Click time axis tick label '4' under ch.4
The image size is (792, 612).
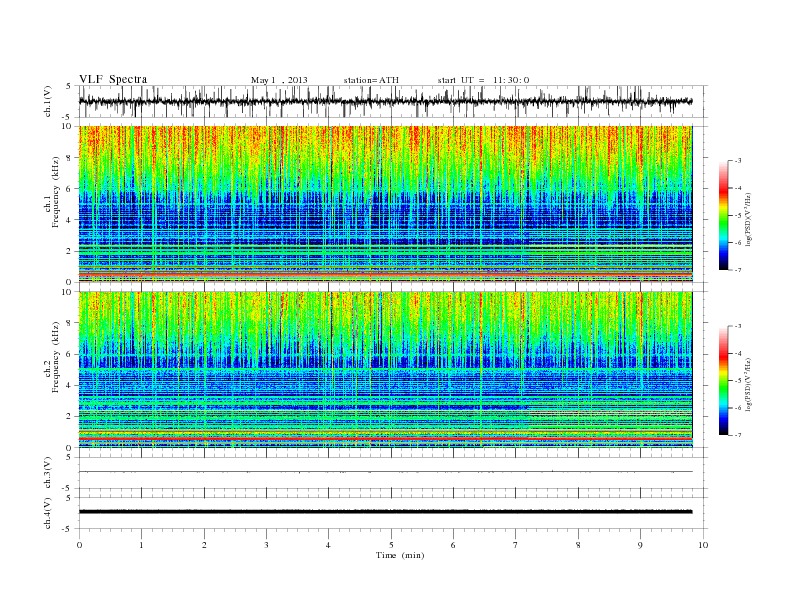pos(329,545)
